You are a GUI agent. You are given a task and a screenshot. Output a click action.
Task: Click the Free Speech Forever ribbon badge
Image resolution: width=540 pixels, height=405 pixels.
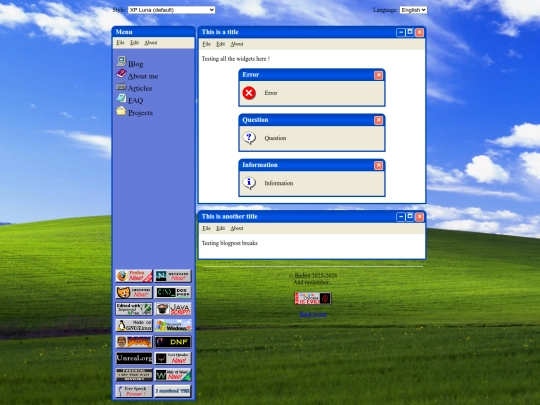(x=134, y=391)
